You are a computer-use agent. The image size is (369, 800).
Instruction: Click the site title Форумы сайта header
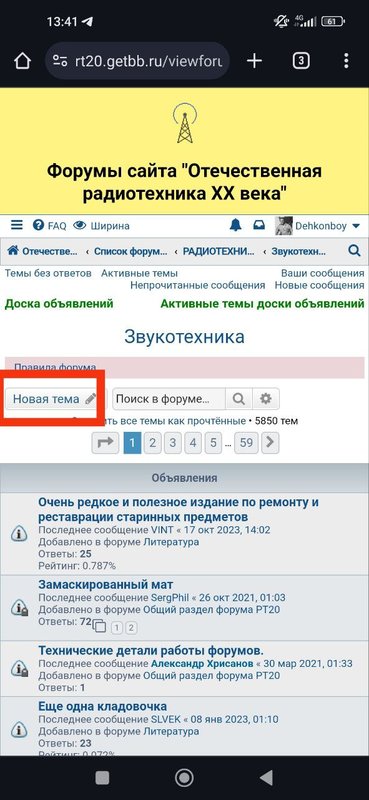click(184, 182)
